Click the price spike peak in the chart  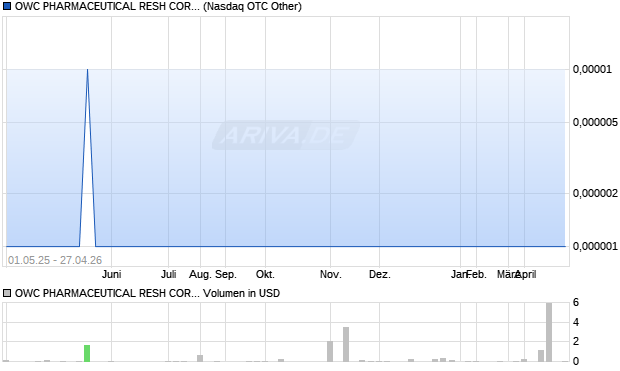87,70
